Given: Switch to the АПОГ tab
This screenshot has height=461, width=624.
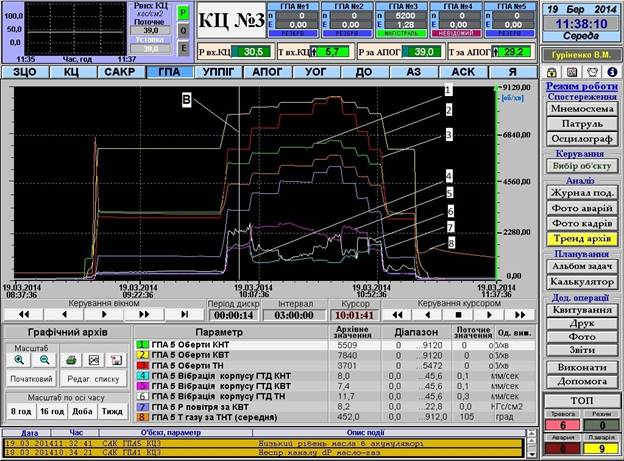Looking at the screenshot, I should [267, 72].
